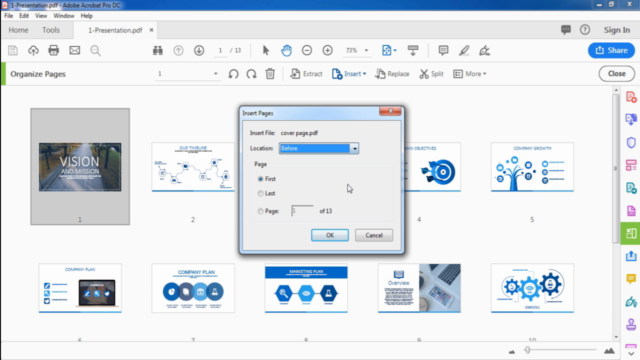Viewport: 640px width, 360px height.
Task: Enlarge thumbnails with large mountain icon
Action: (x=609, y=350)
